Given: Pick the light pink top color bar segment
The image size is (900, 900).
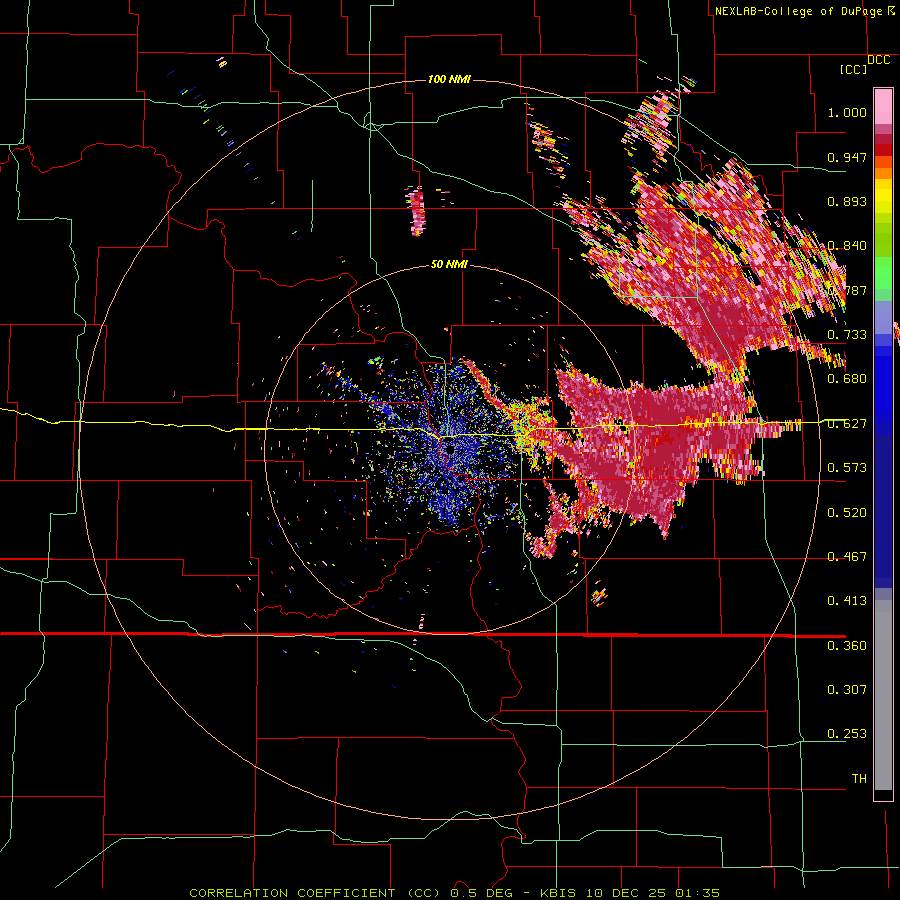Looking at the screenshot, I should pyautogui.click(x=883, y=107).
